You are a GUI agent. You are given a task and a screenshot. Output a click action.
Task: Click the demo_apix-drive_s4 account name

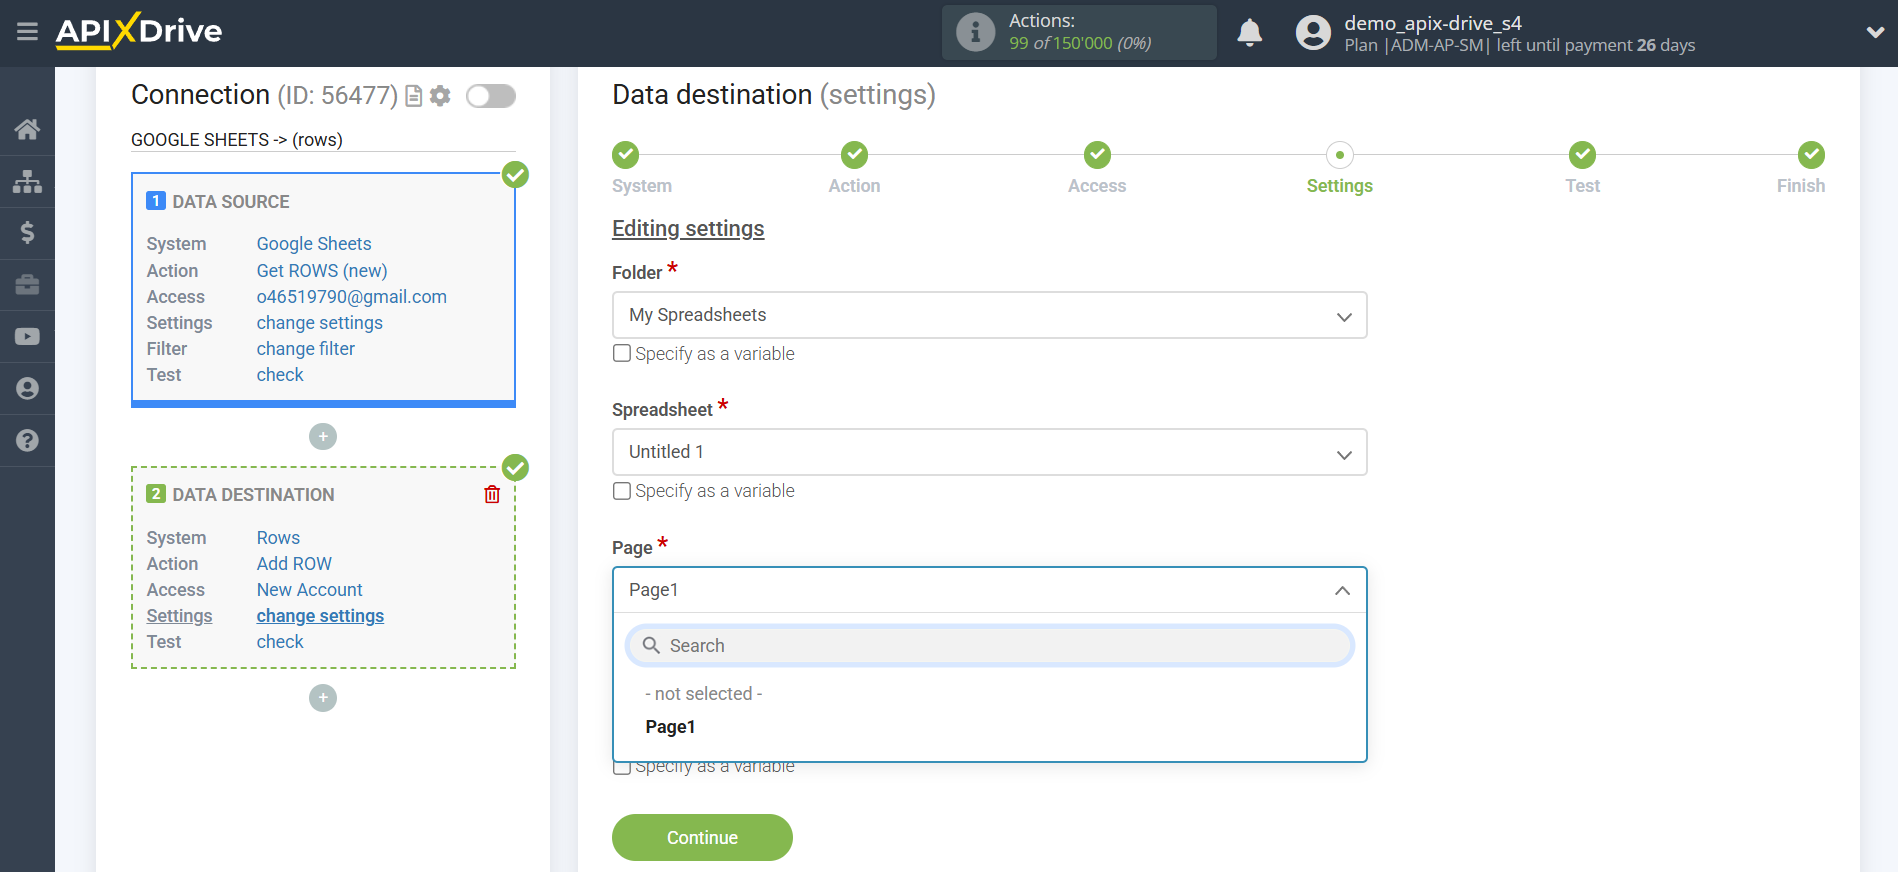point(1433,23)
